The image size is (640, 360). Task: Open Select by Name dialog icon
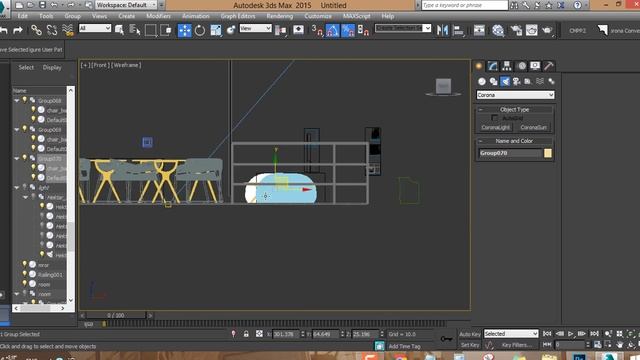(x=135, y=30)
